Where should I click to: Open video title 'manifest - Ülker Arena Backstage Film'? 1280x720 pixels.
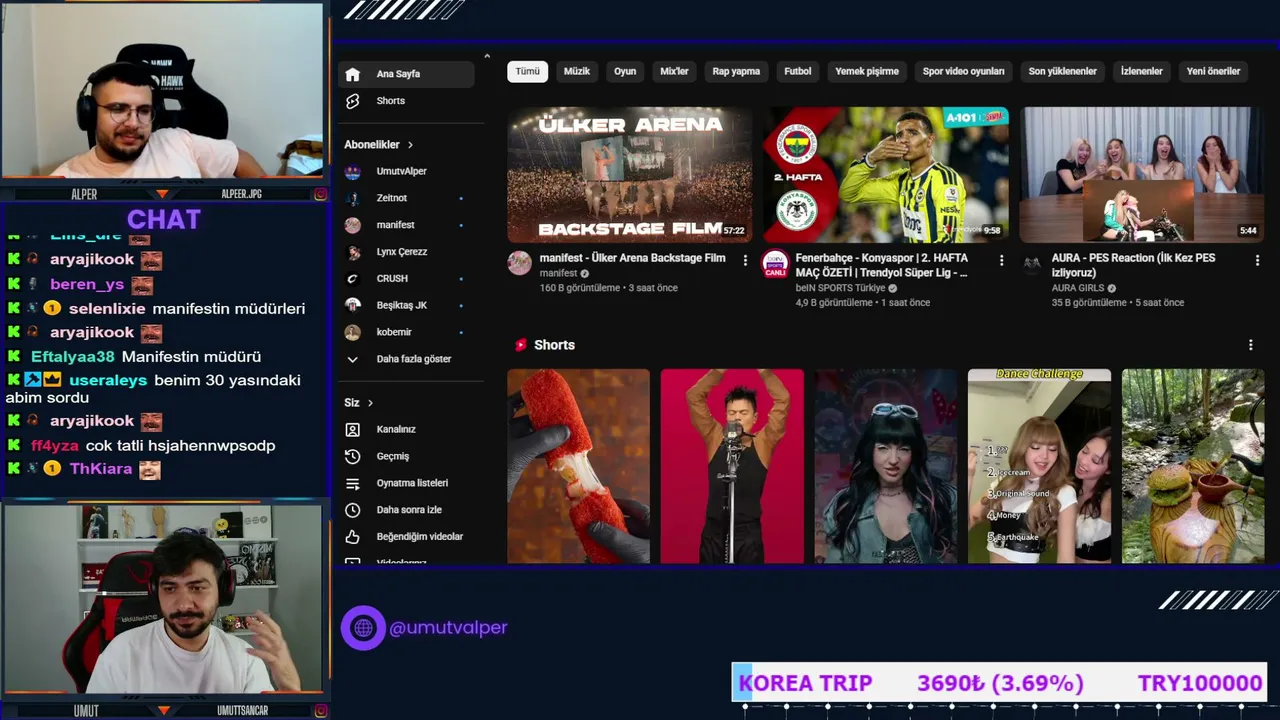[x=632, y=258]
